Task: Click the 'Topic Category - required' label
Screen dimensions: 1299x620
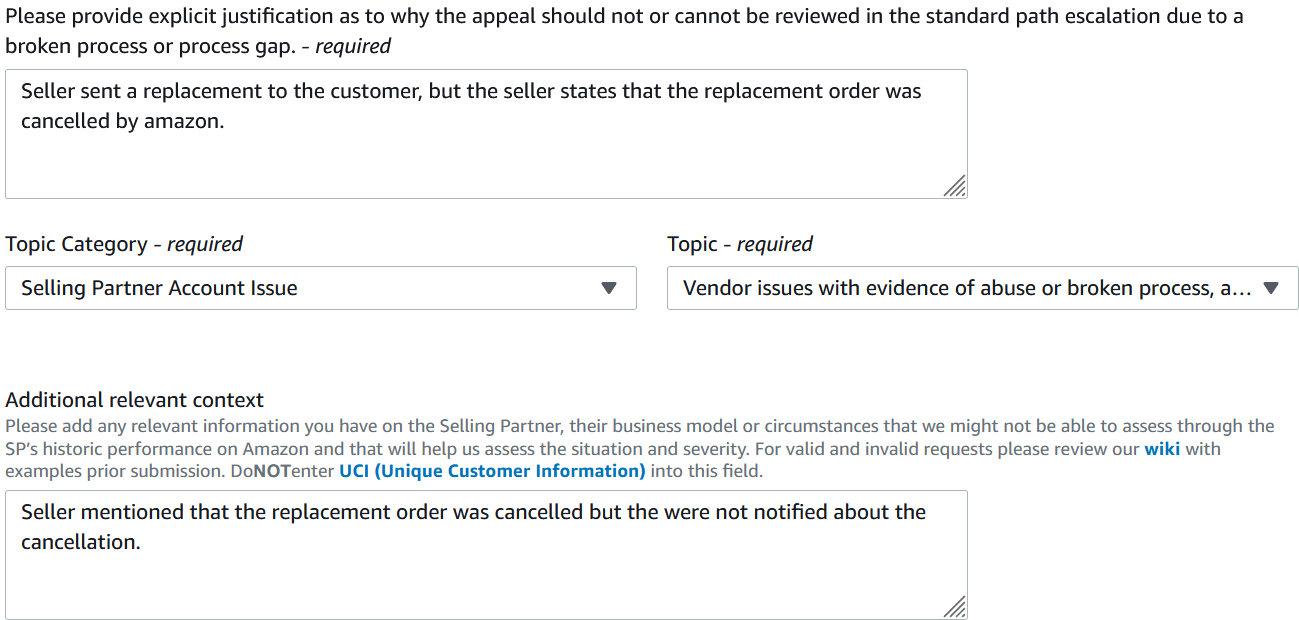Action: [124, 244]
